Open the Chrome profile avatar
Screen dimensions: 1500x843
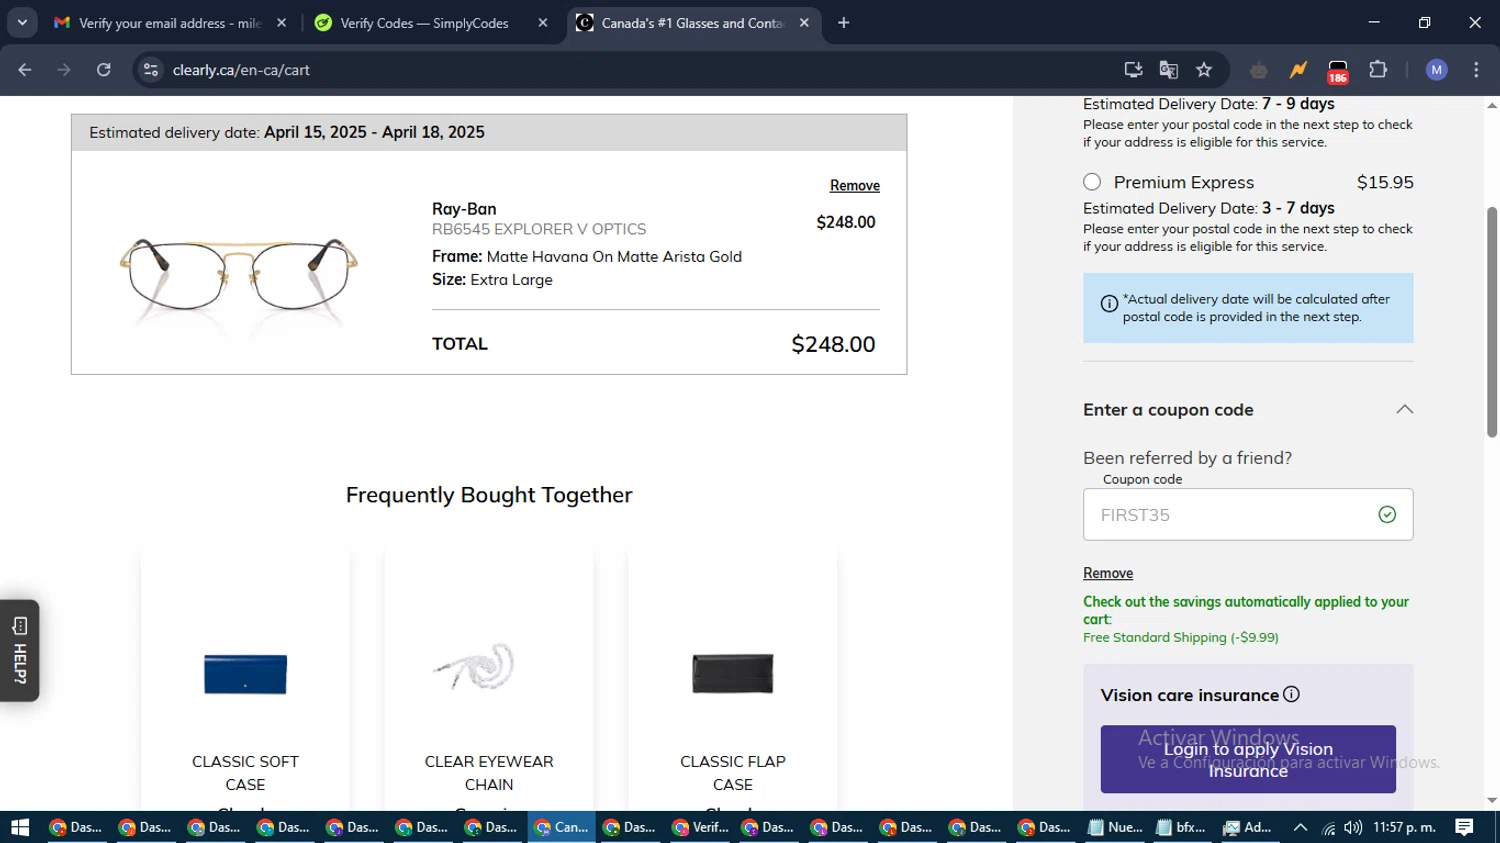coord(1437,70)
